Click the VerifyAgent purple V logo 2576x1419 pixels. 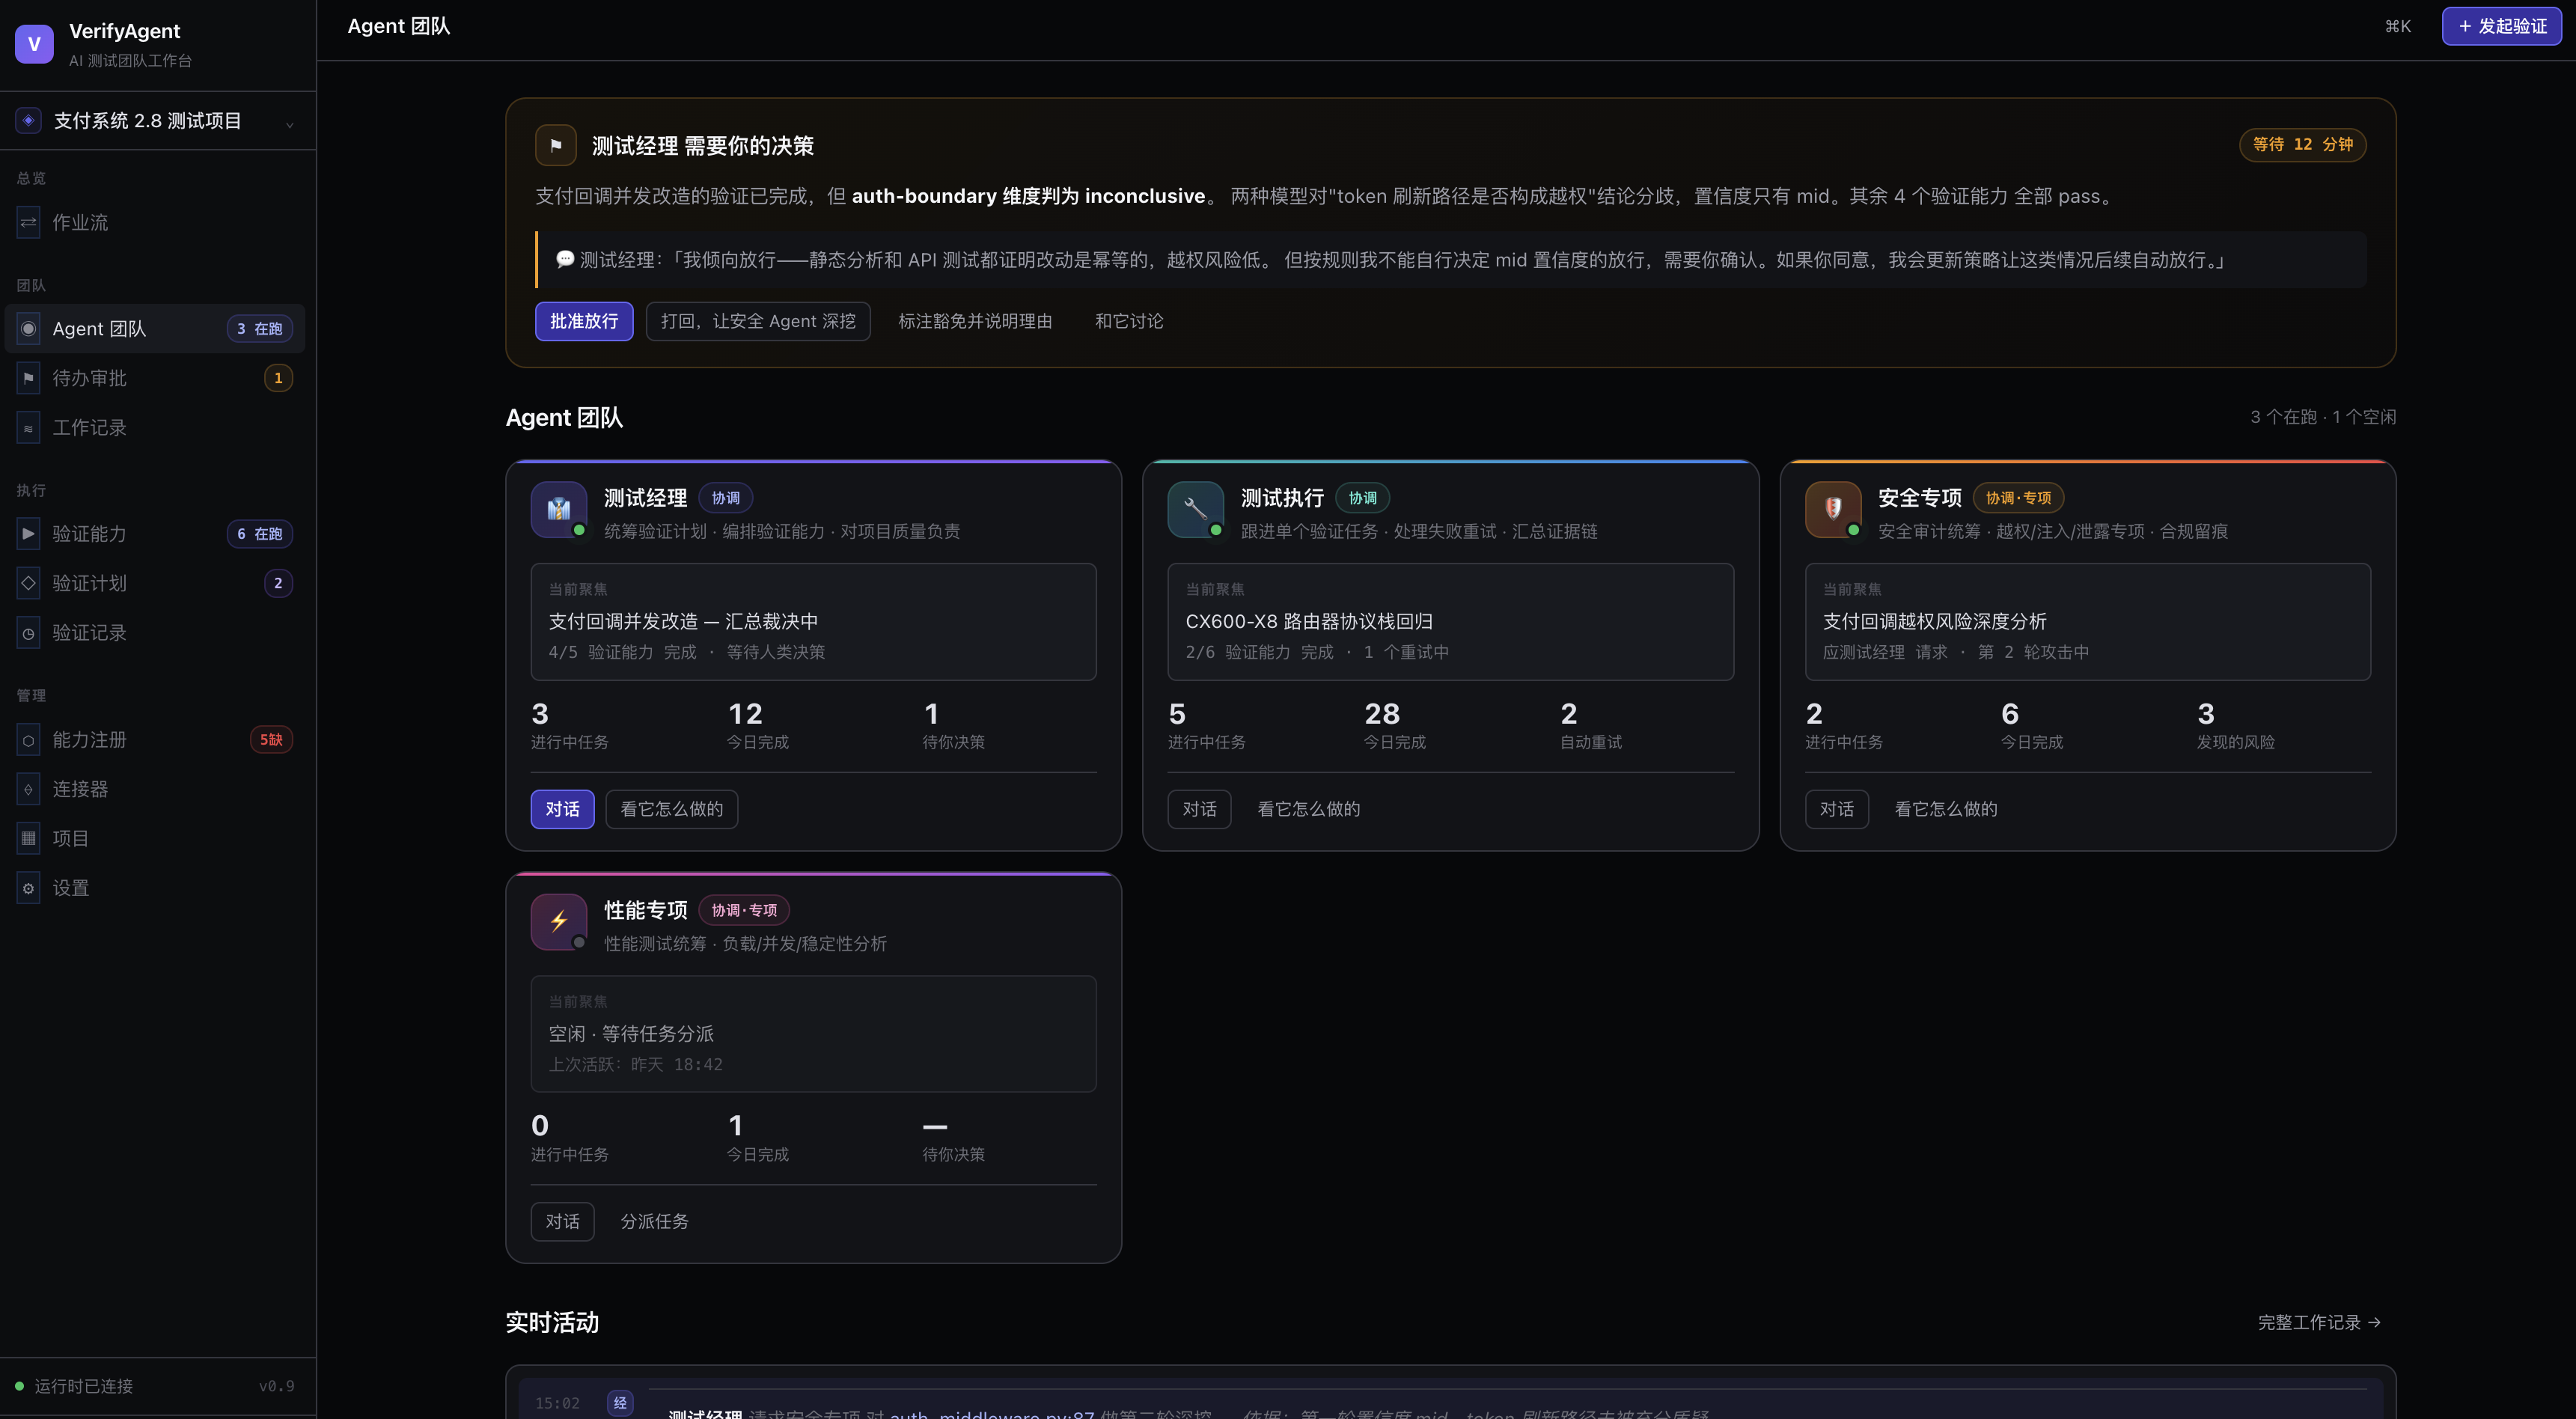coord(34,44)
